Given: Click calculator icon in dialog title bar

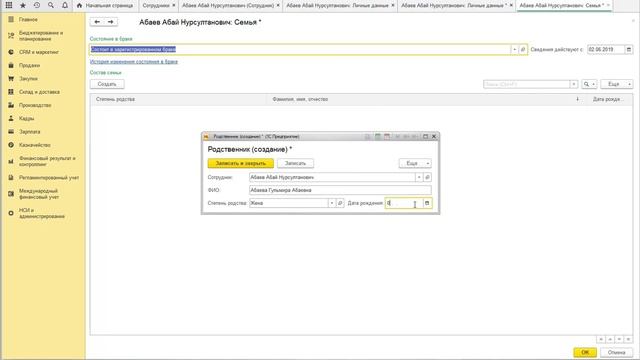Looking at the screenshot, I should pos(378,136).
